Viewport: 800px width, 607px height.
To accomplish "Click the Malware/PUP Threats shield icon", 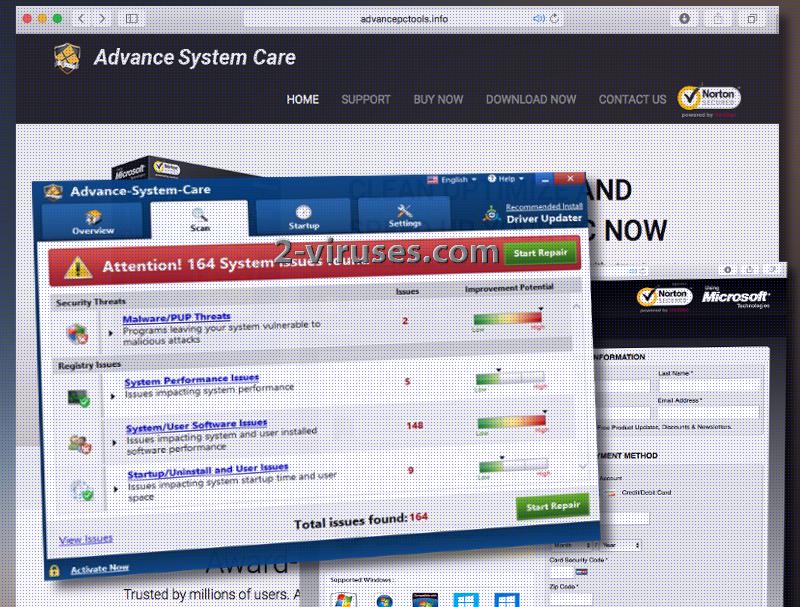I will [x=78, y=334].
